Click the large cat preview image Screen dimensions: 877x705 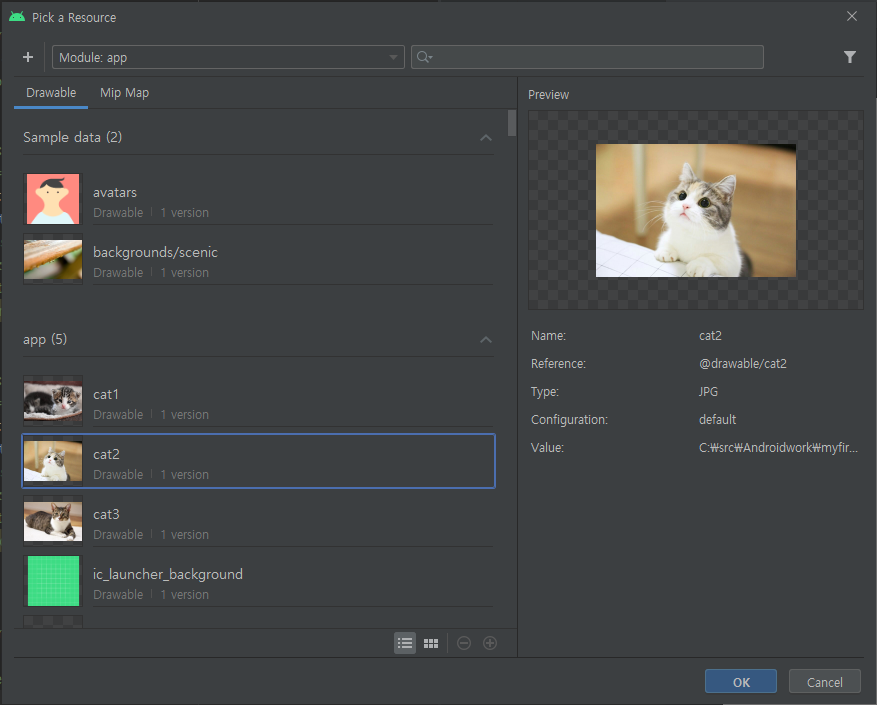[696, 210]
